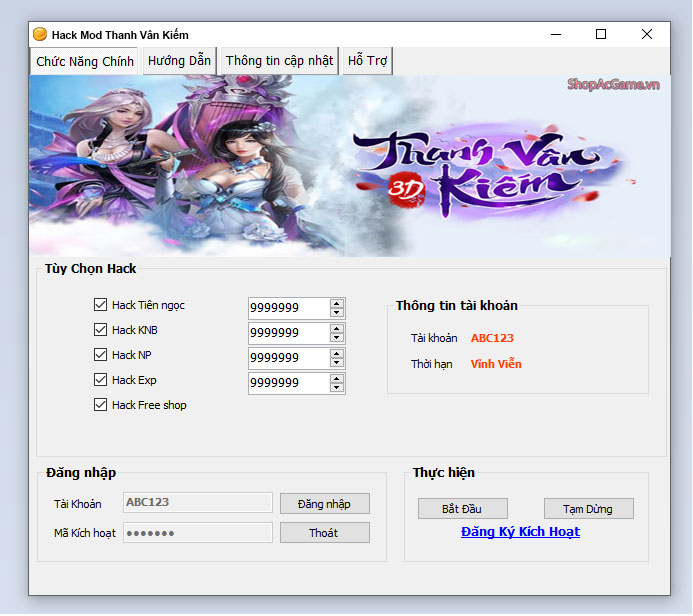Open the Thông tin cập nhật tab
Image resolution: width=693 pixels, height=616 pixels.
279,61
